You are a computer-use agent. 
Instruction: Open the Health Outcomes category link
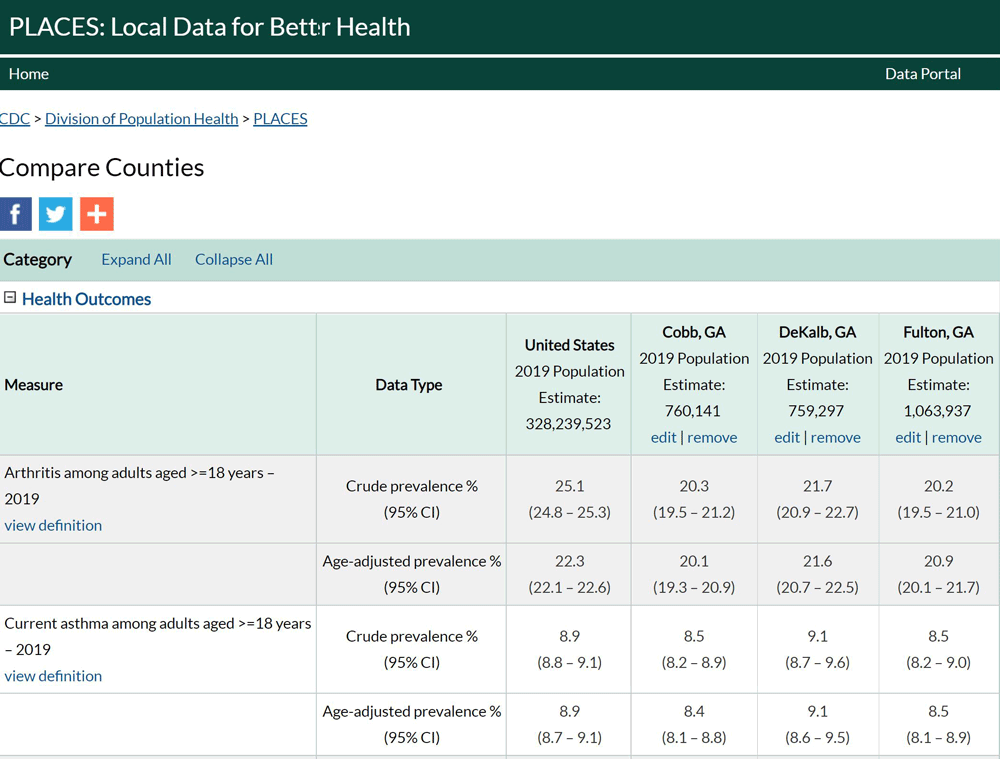(87, 298)
